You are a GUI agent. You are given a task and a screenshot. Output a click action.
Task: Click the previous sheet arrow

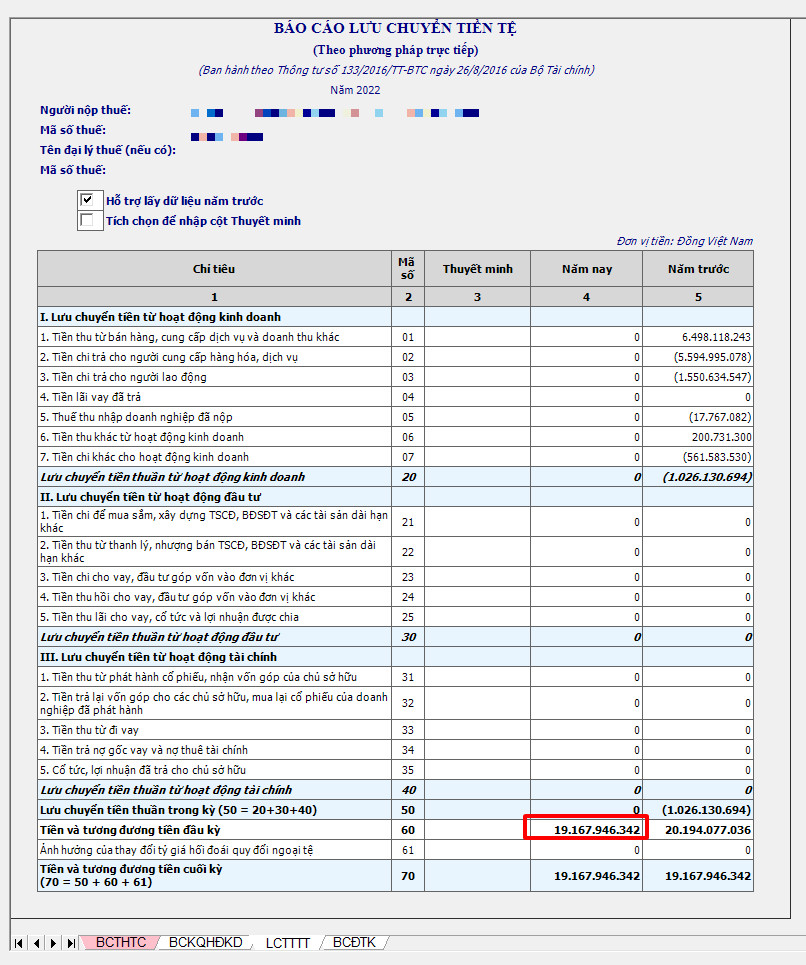[36, 943]
